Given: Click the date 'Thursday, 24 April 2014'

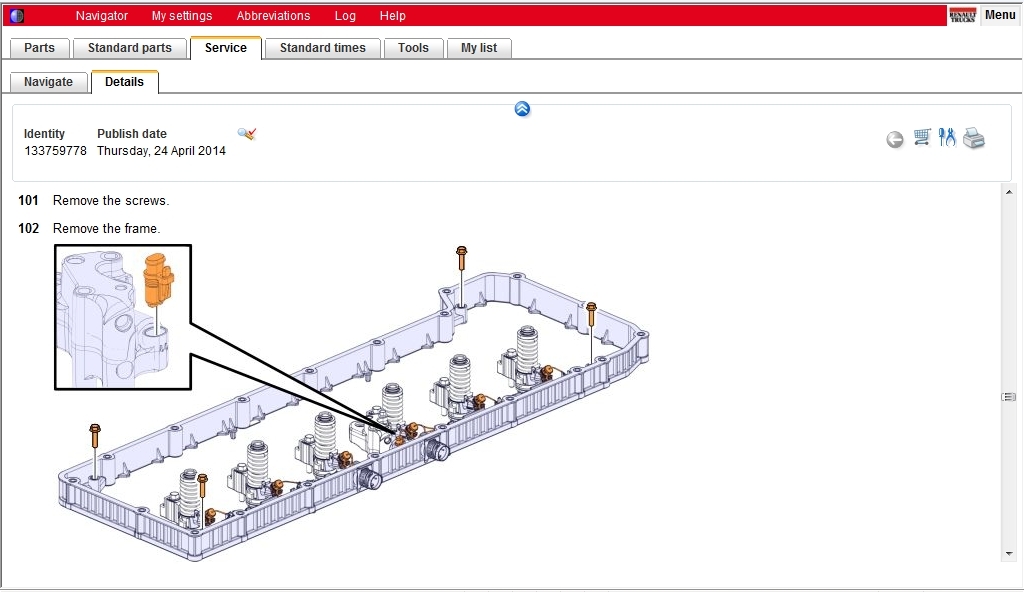Looking at the screenshot, I should [x=161, y=151].
